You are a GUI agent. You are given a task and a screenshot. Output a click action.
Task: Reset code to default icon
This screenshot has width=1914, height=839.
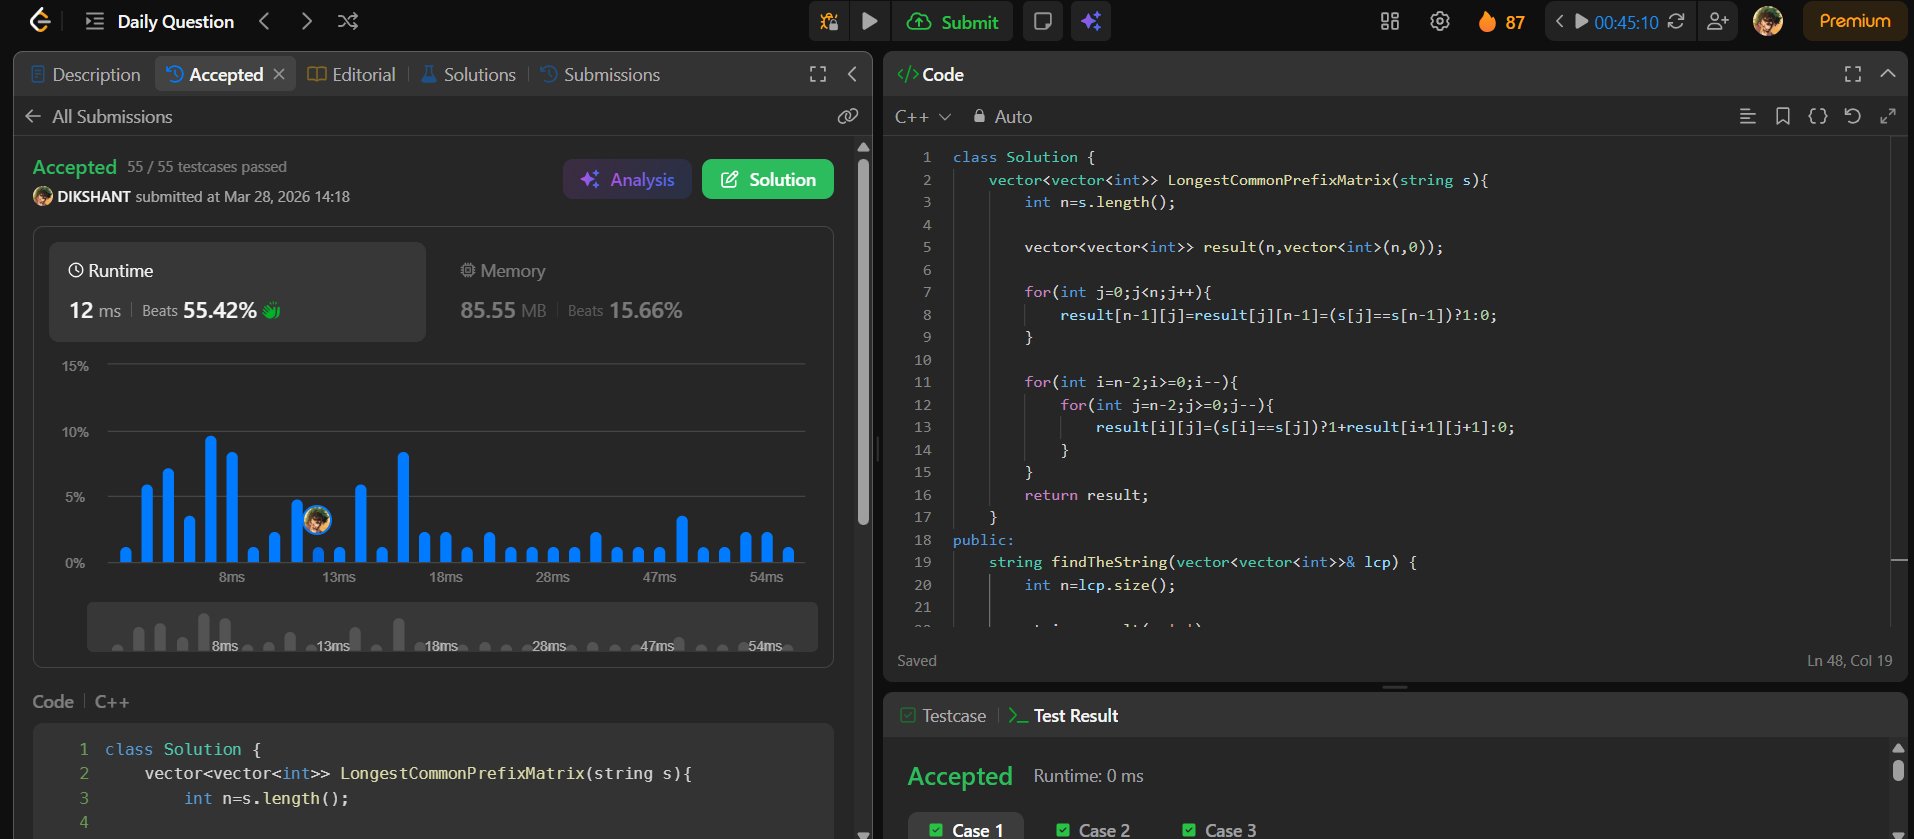point(1852,116)
